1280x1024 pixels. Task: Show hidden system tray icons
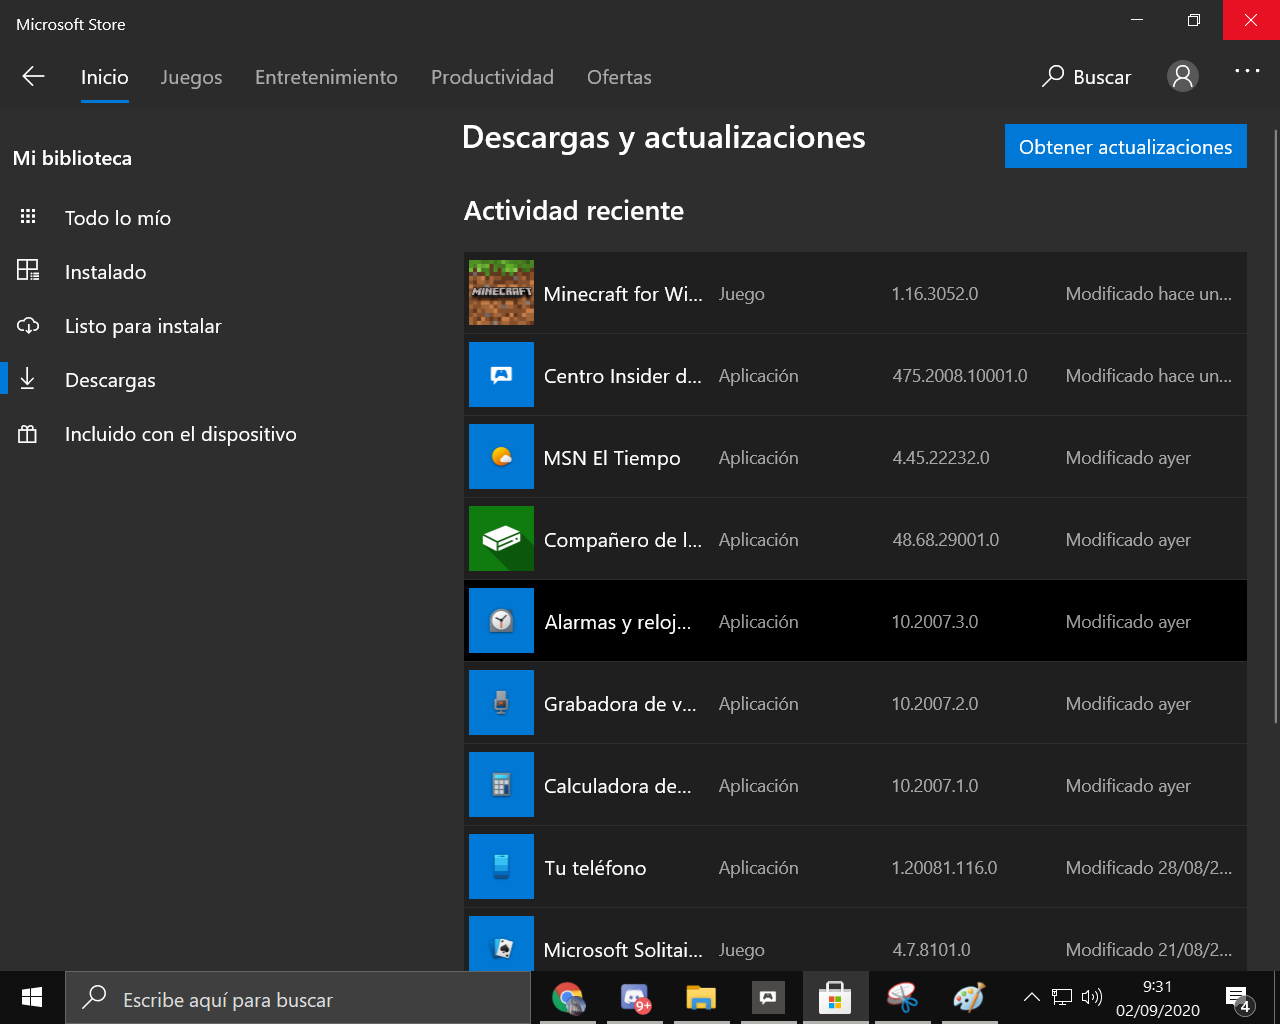click(x=1031, y=997)
